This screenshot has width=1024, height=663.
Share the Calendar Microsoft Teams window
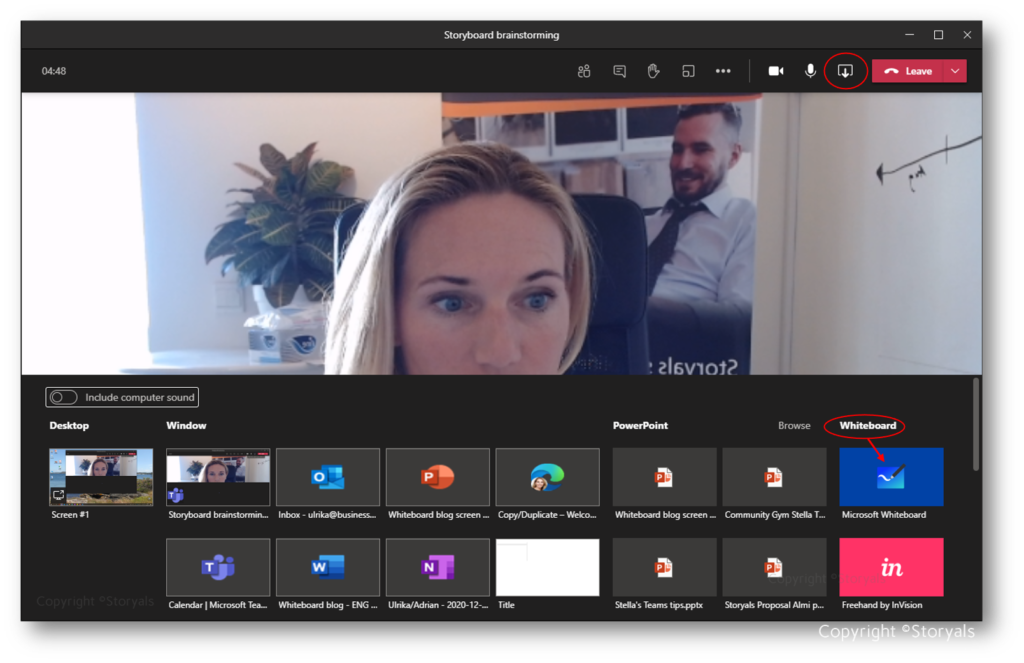[x=218, y=567]
